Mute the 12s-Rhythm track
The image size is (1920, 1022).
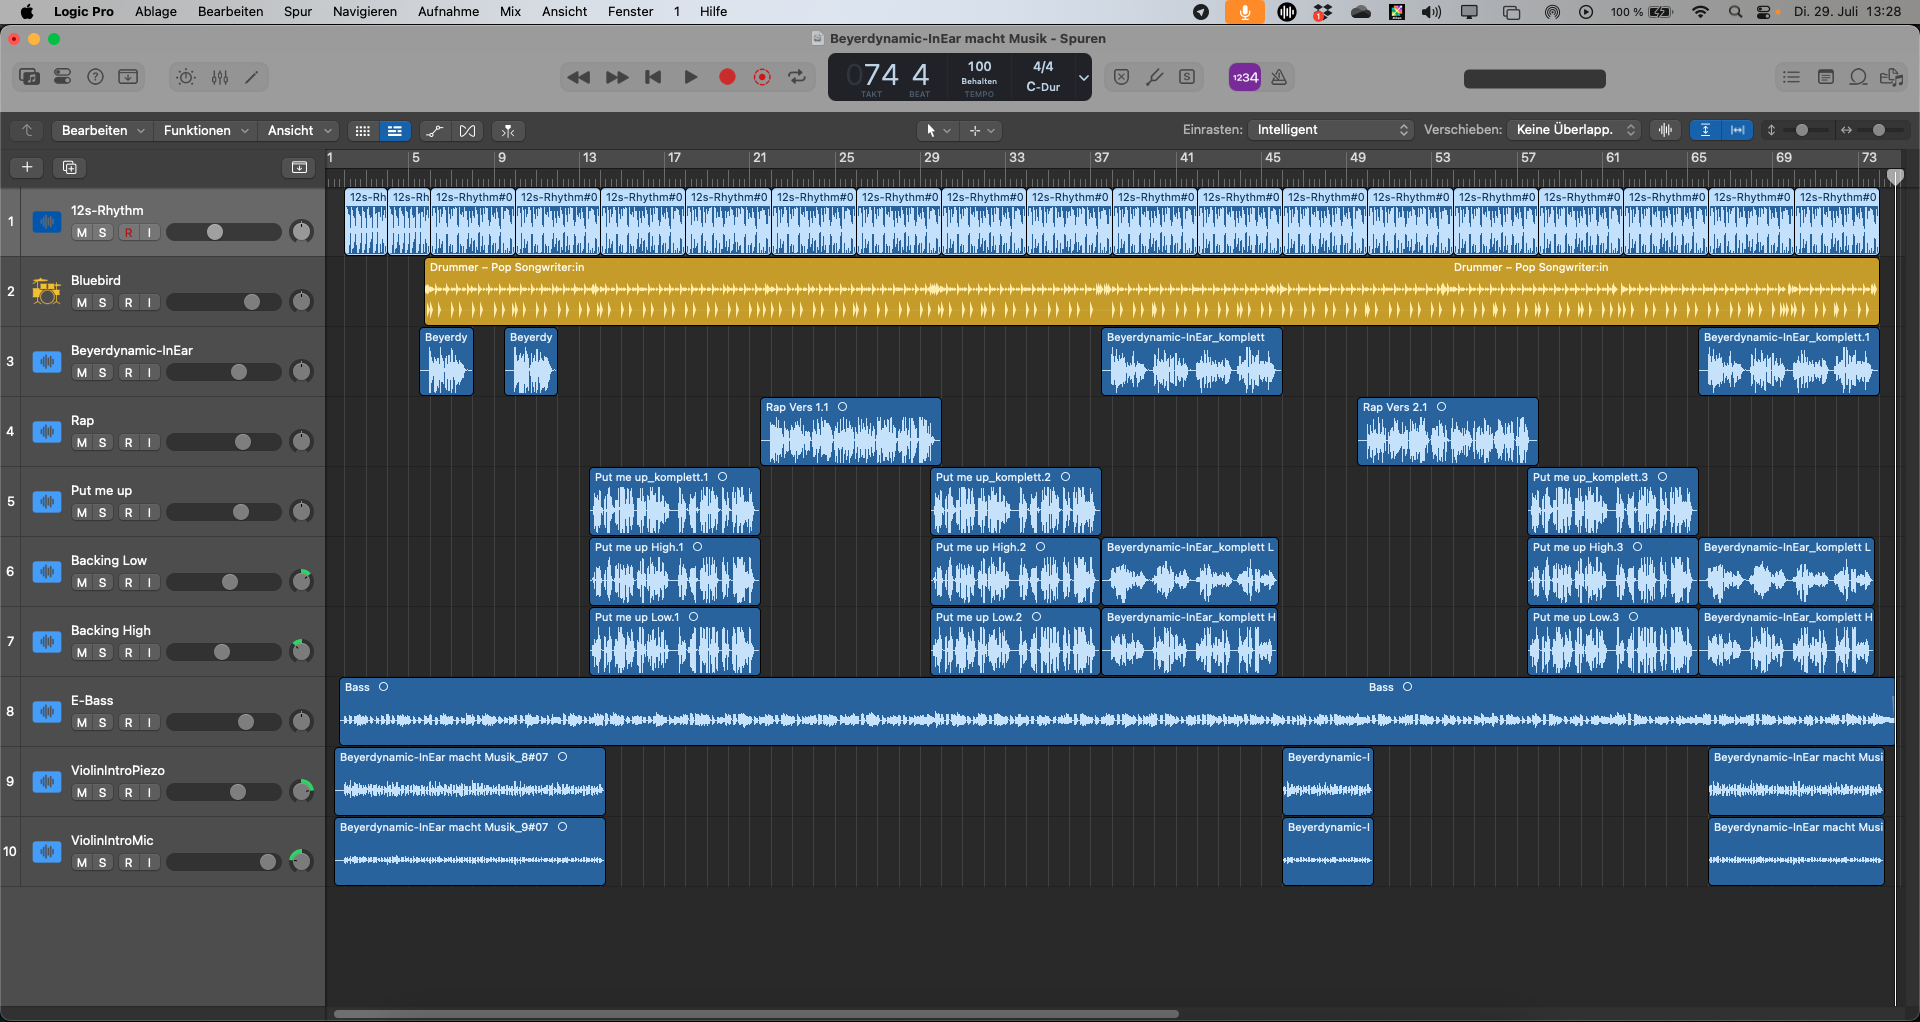click(x=82, y=232)
